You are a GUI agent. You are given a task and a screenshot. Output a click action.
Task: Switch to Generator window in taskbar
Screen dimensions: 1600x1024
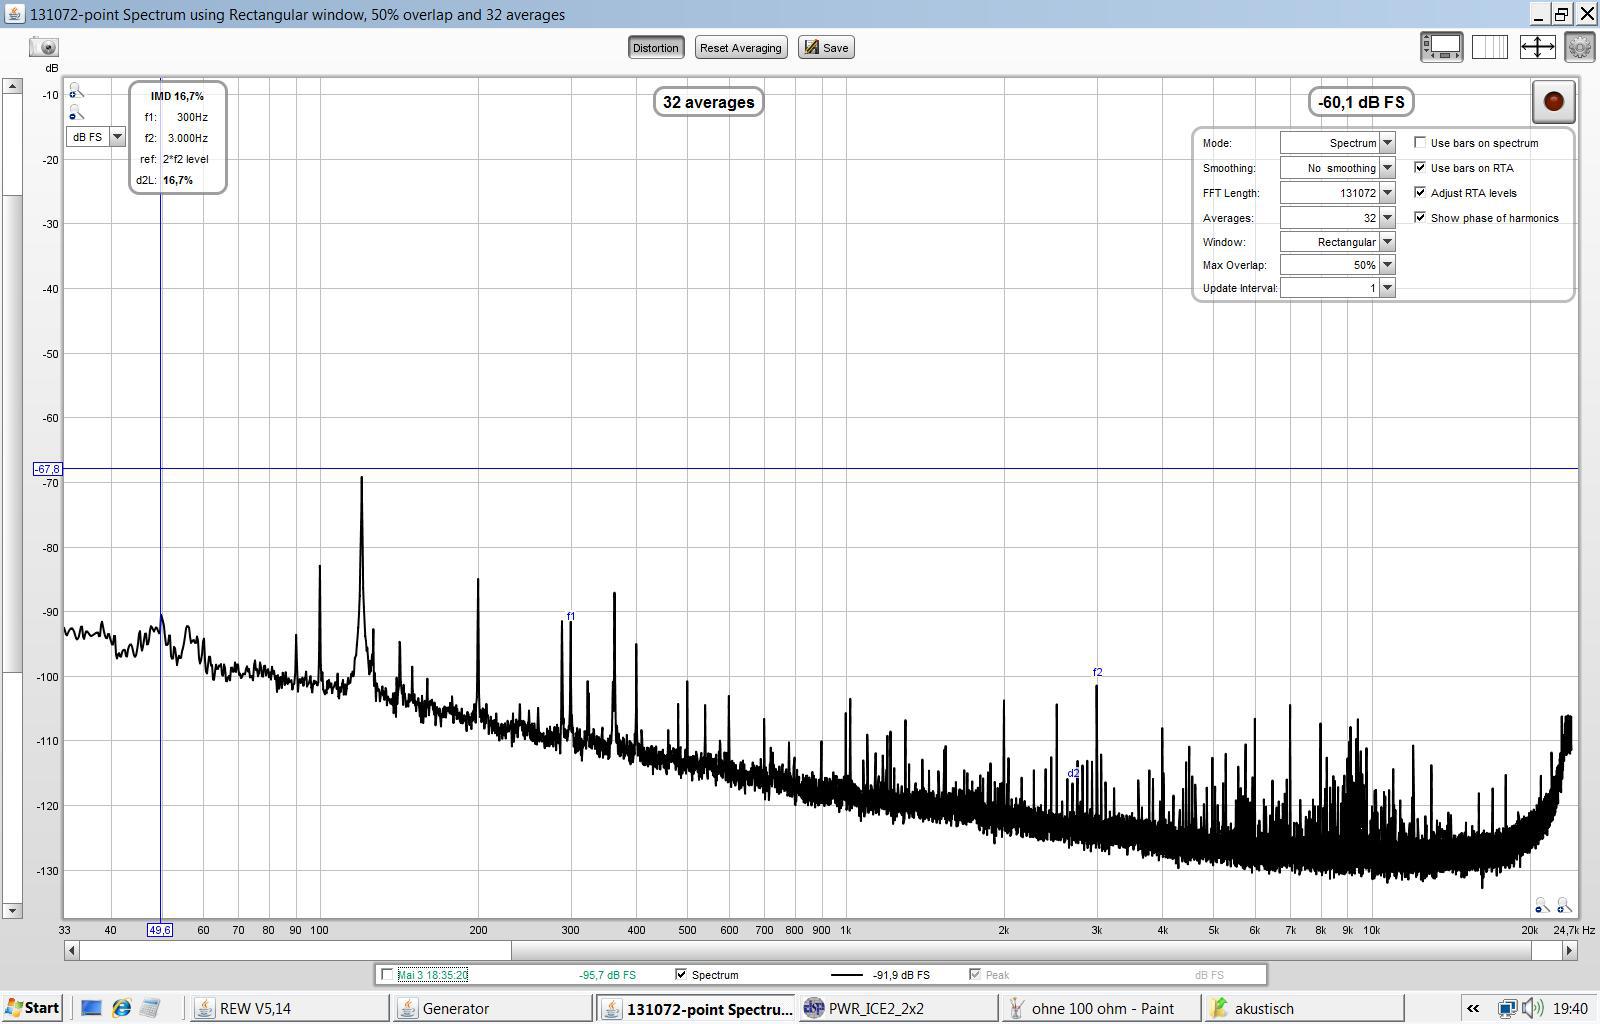pos(490,1008)
